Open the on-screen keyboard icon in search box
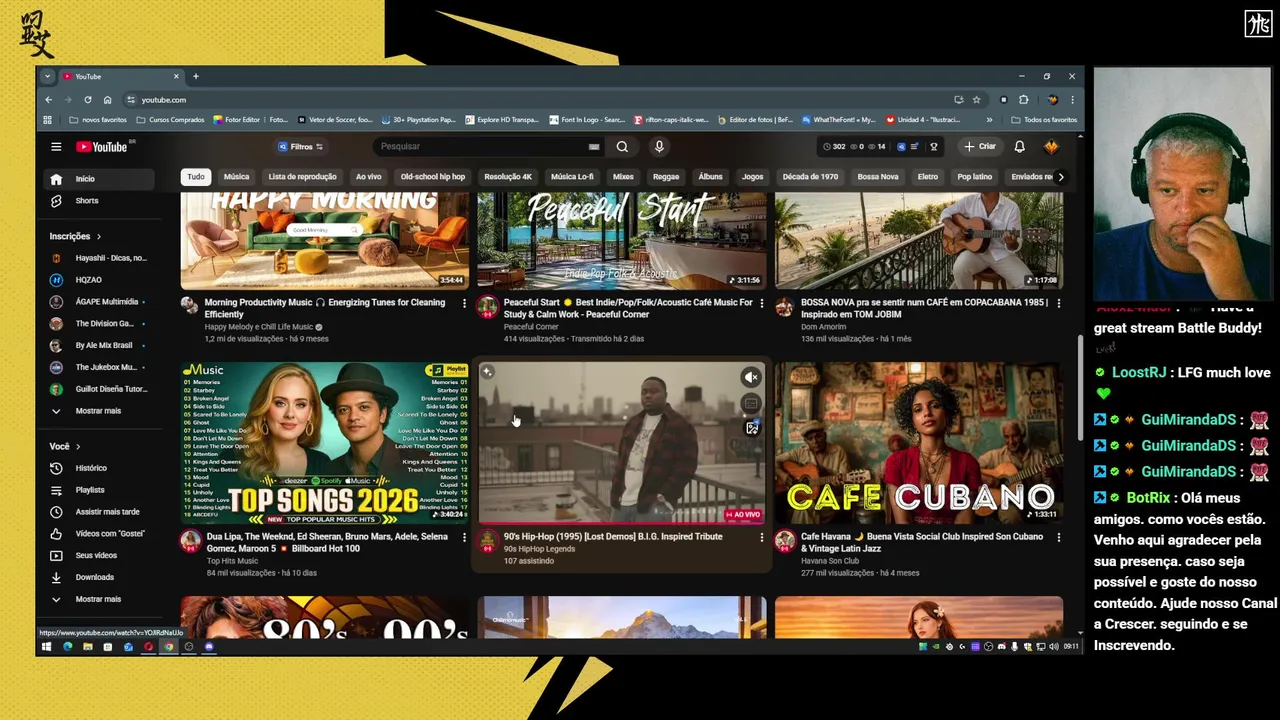The width and height of the screenshot is (1280, 720). click(594, 146)
